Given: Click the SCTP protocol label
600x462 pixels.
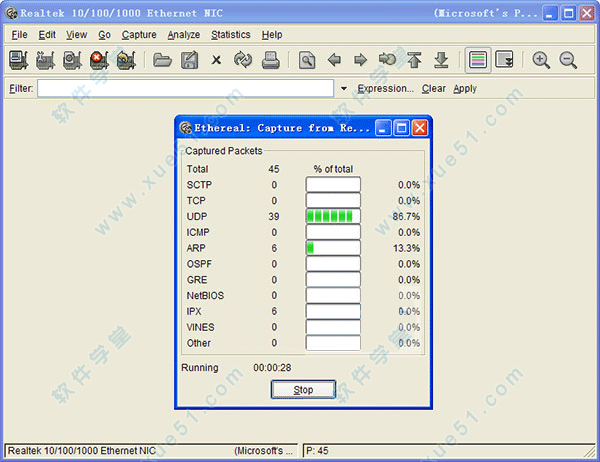Looking at the screenshot, I should [x=199, y=185].
